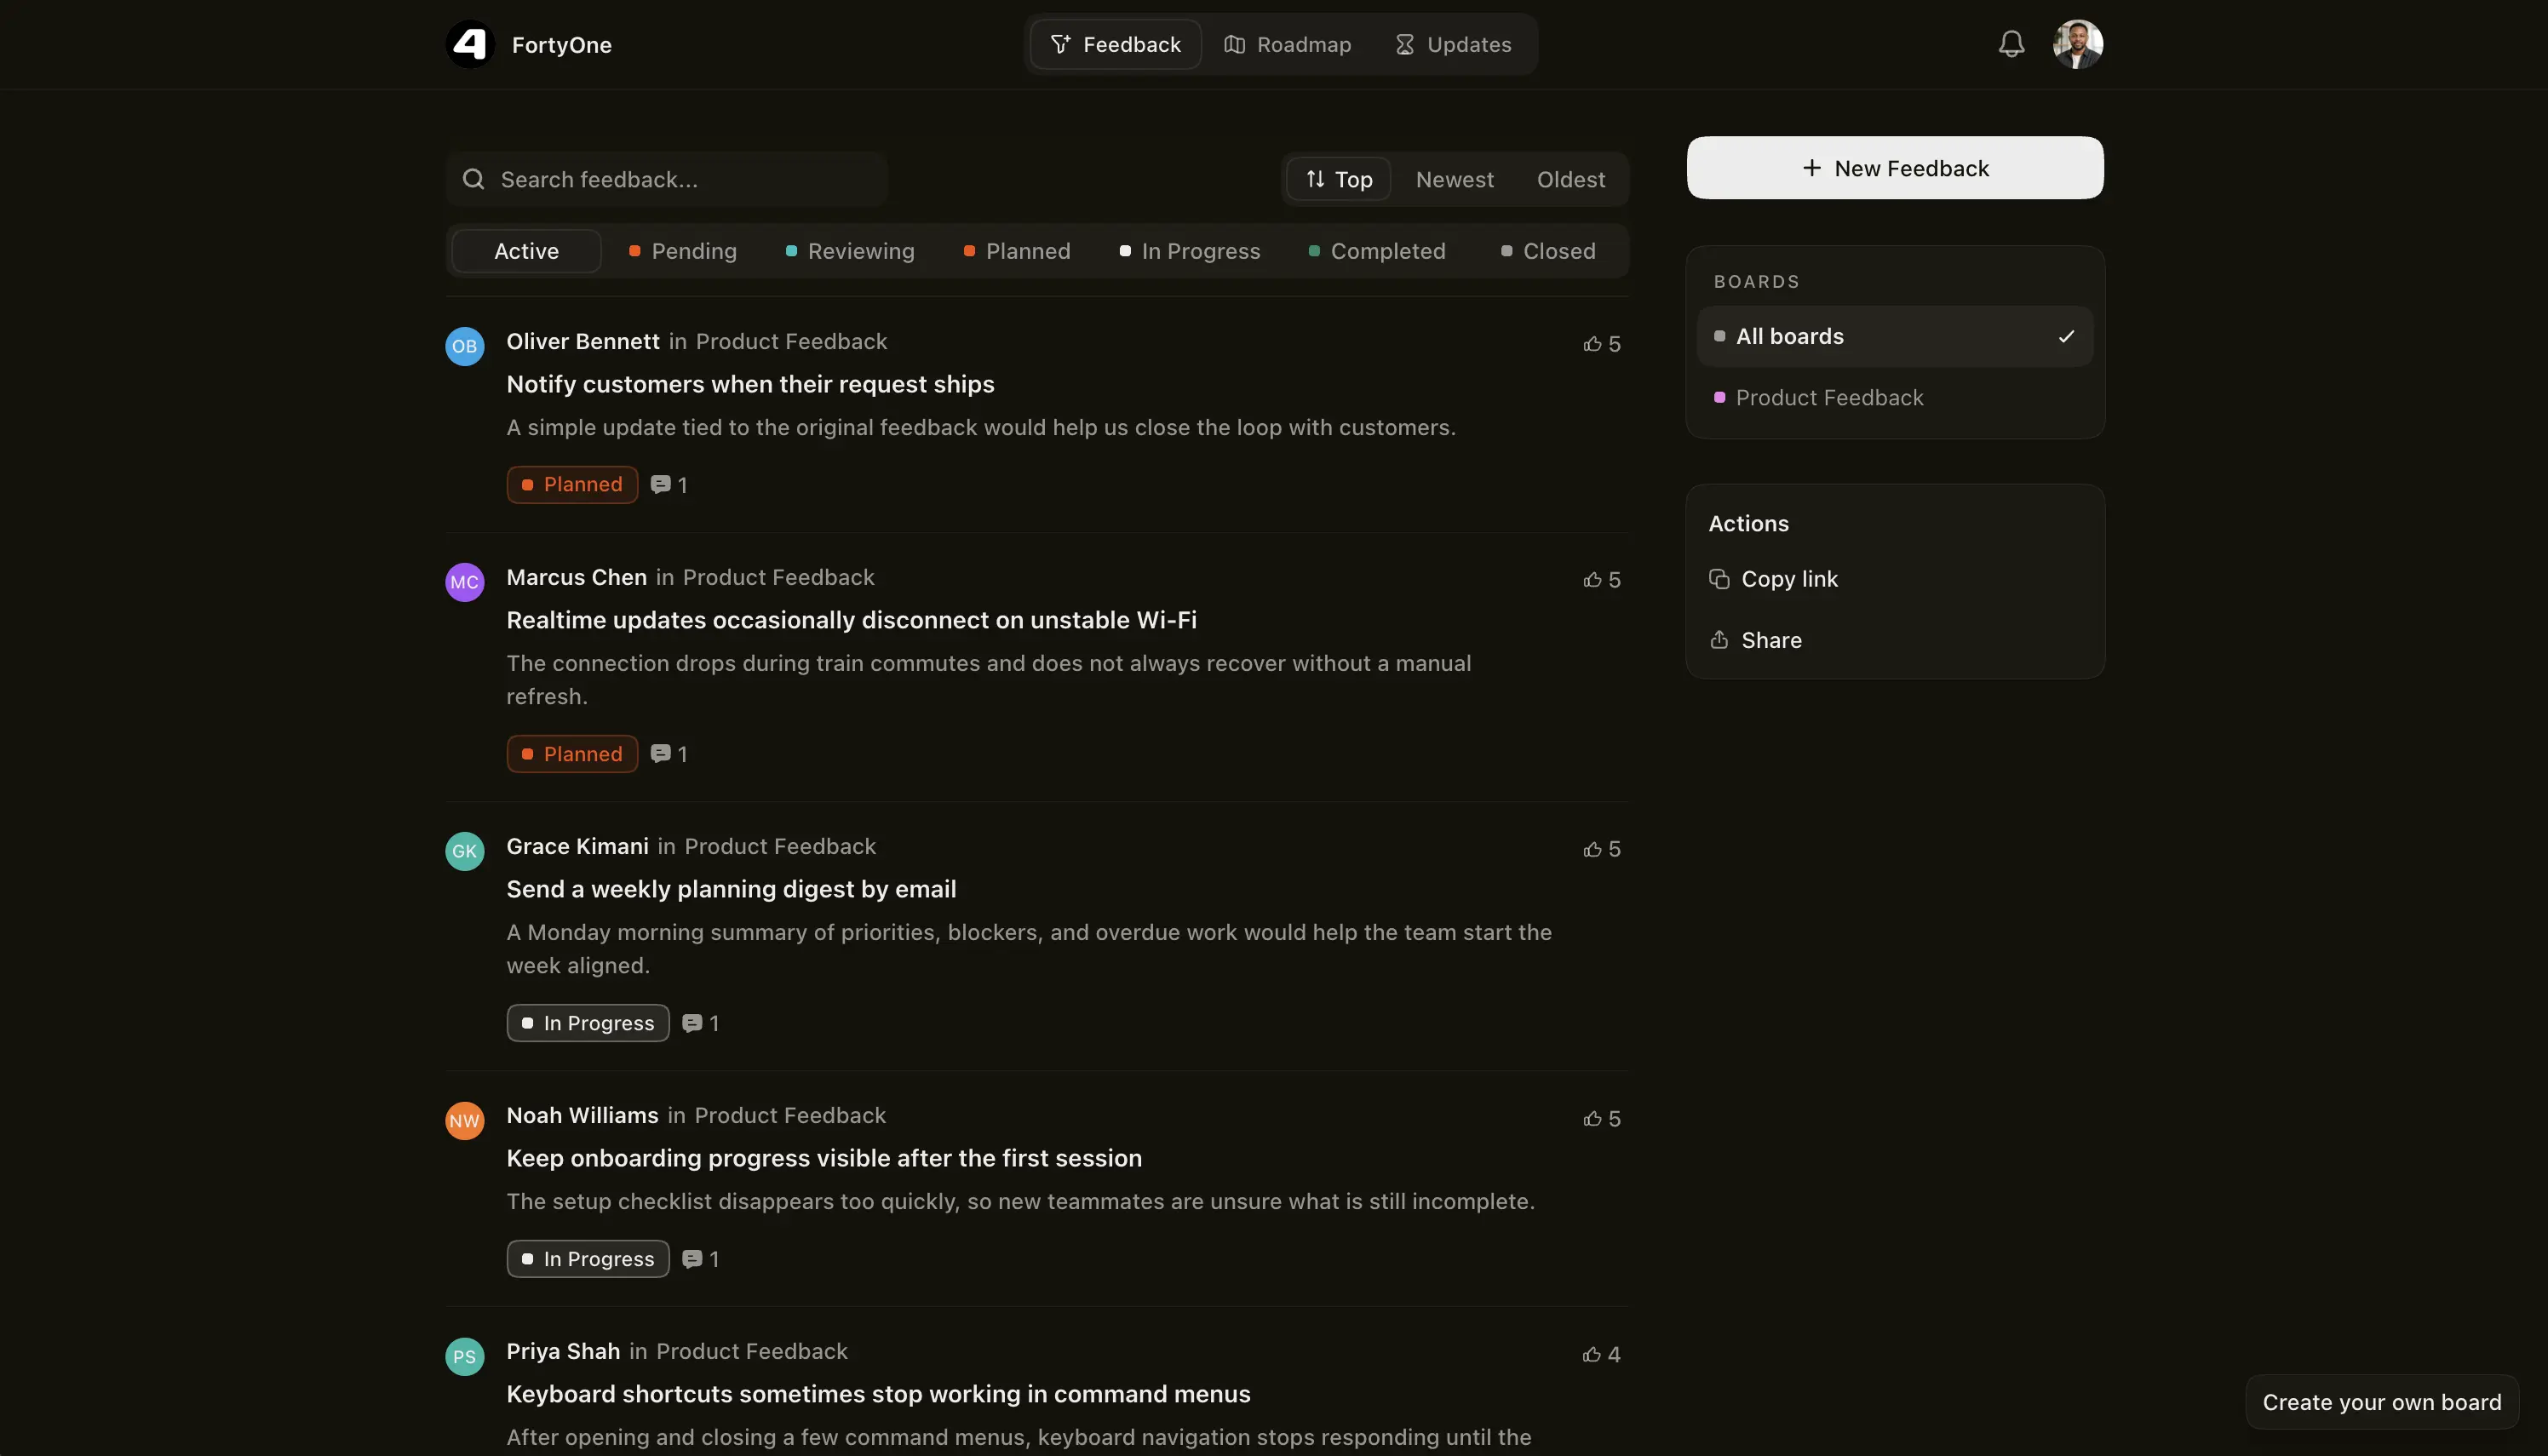The width and height of the screenshot is (2548, 1456).
Task: Click Oliver Bennett's OB avatar
Action: (465, 346)
